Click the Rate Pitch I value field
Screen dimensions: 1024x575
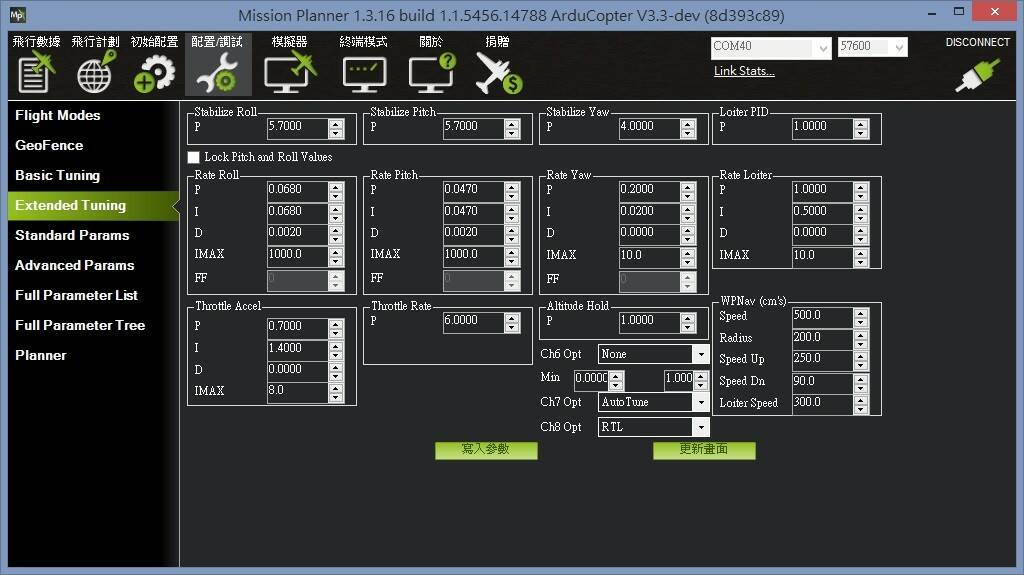[x=473, y=212]
